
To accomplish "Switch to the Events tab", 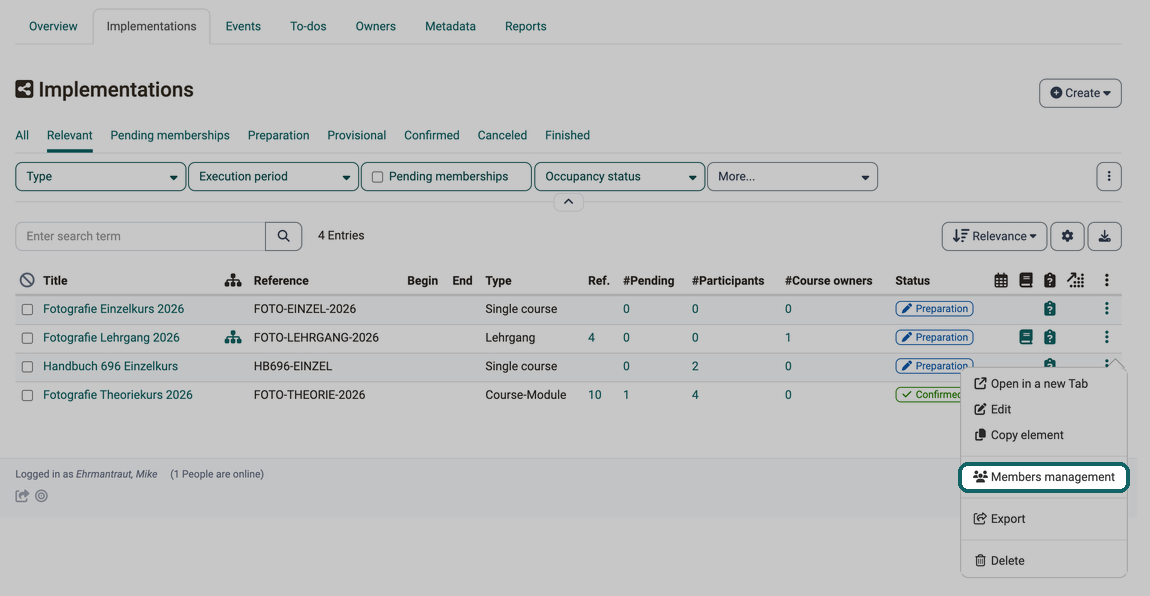I will [x=243, y=26].
